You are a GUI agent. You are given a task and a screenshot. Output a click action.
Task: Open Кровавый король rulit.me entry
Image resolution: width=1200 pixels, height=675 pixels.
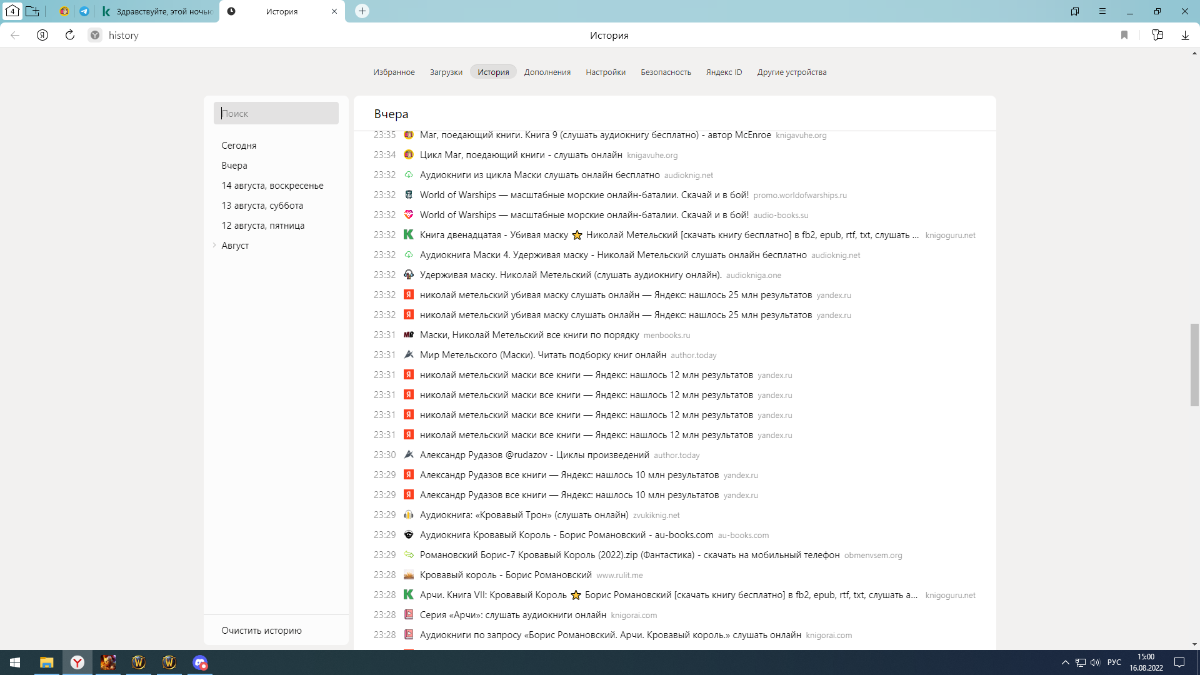[506, 575]
